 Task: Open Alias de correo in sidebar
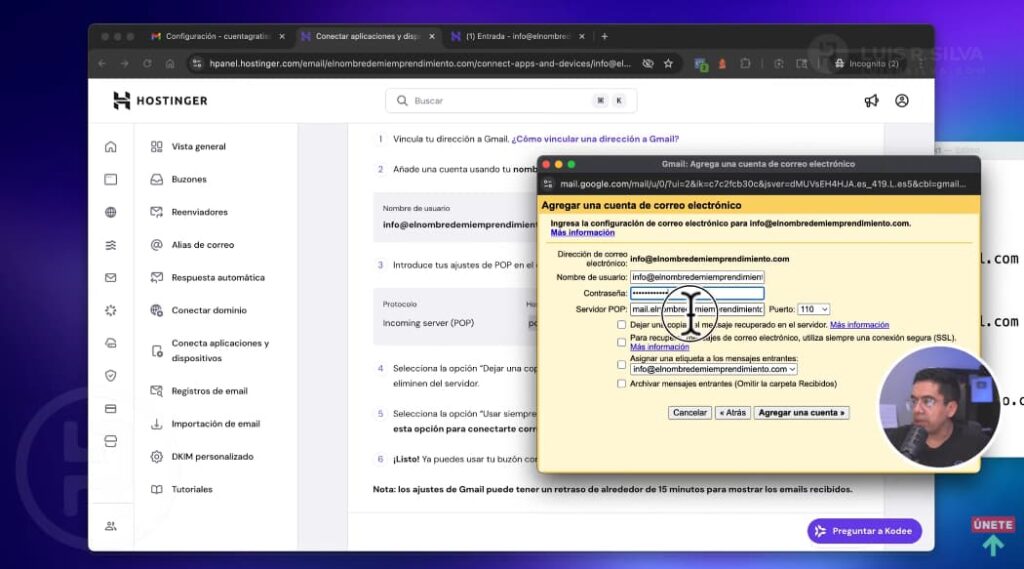coord(202,245)
